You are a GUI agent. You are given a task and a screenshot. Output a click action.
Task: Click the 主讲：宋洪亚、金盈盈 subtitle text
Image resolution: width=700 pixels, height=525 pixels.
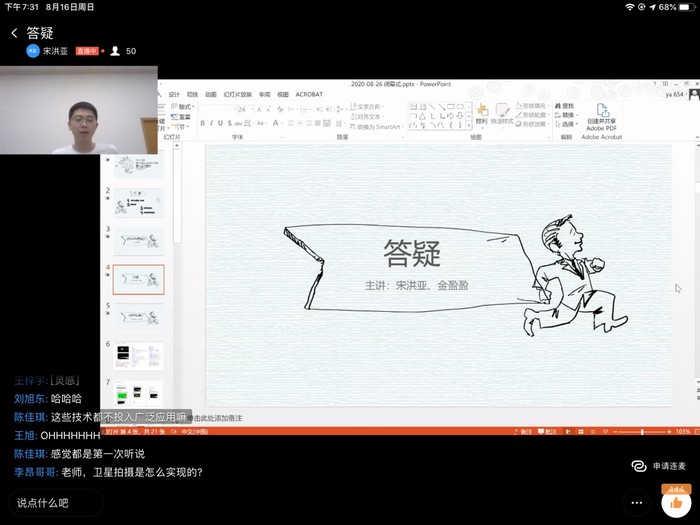[416, 285]
